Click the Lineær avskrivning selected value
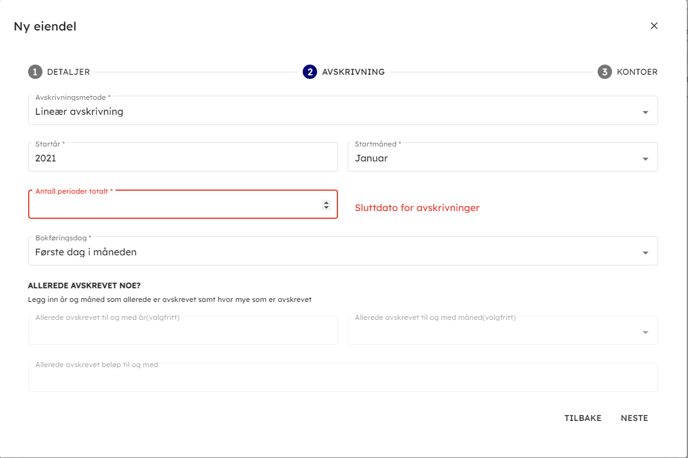688x458 pixels. click(80, 112)
